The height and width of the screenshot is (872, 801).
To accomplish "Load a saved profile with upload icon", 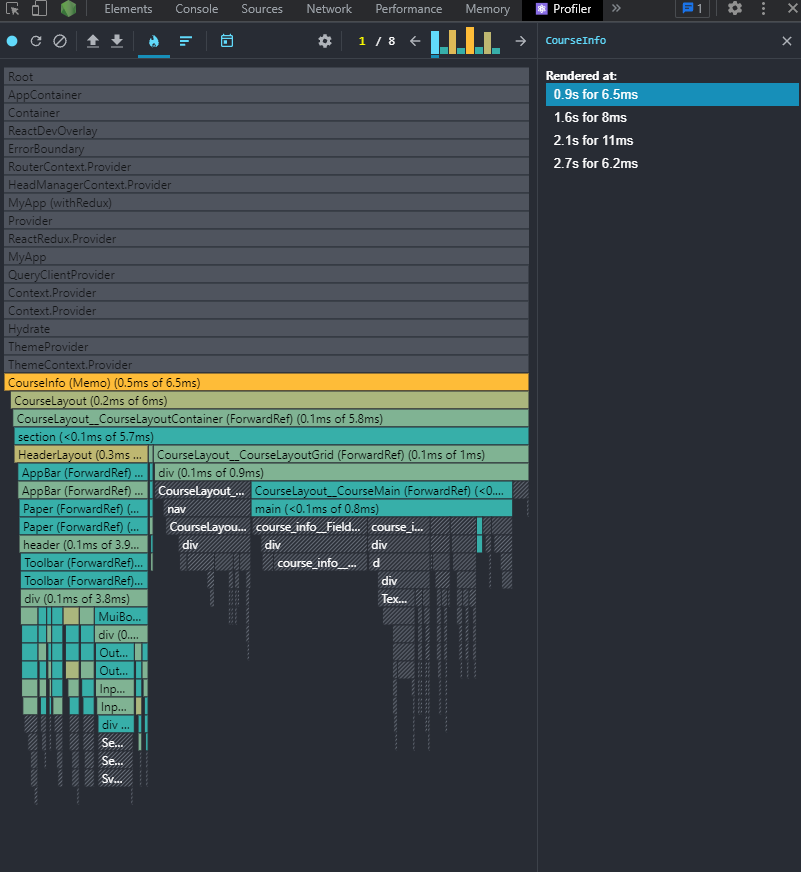I will [93, 41].
